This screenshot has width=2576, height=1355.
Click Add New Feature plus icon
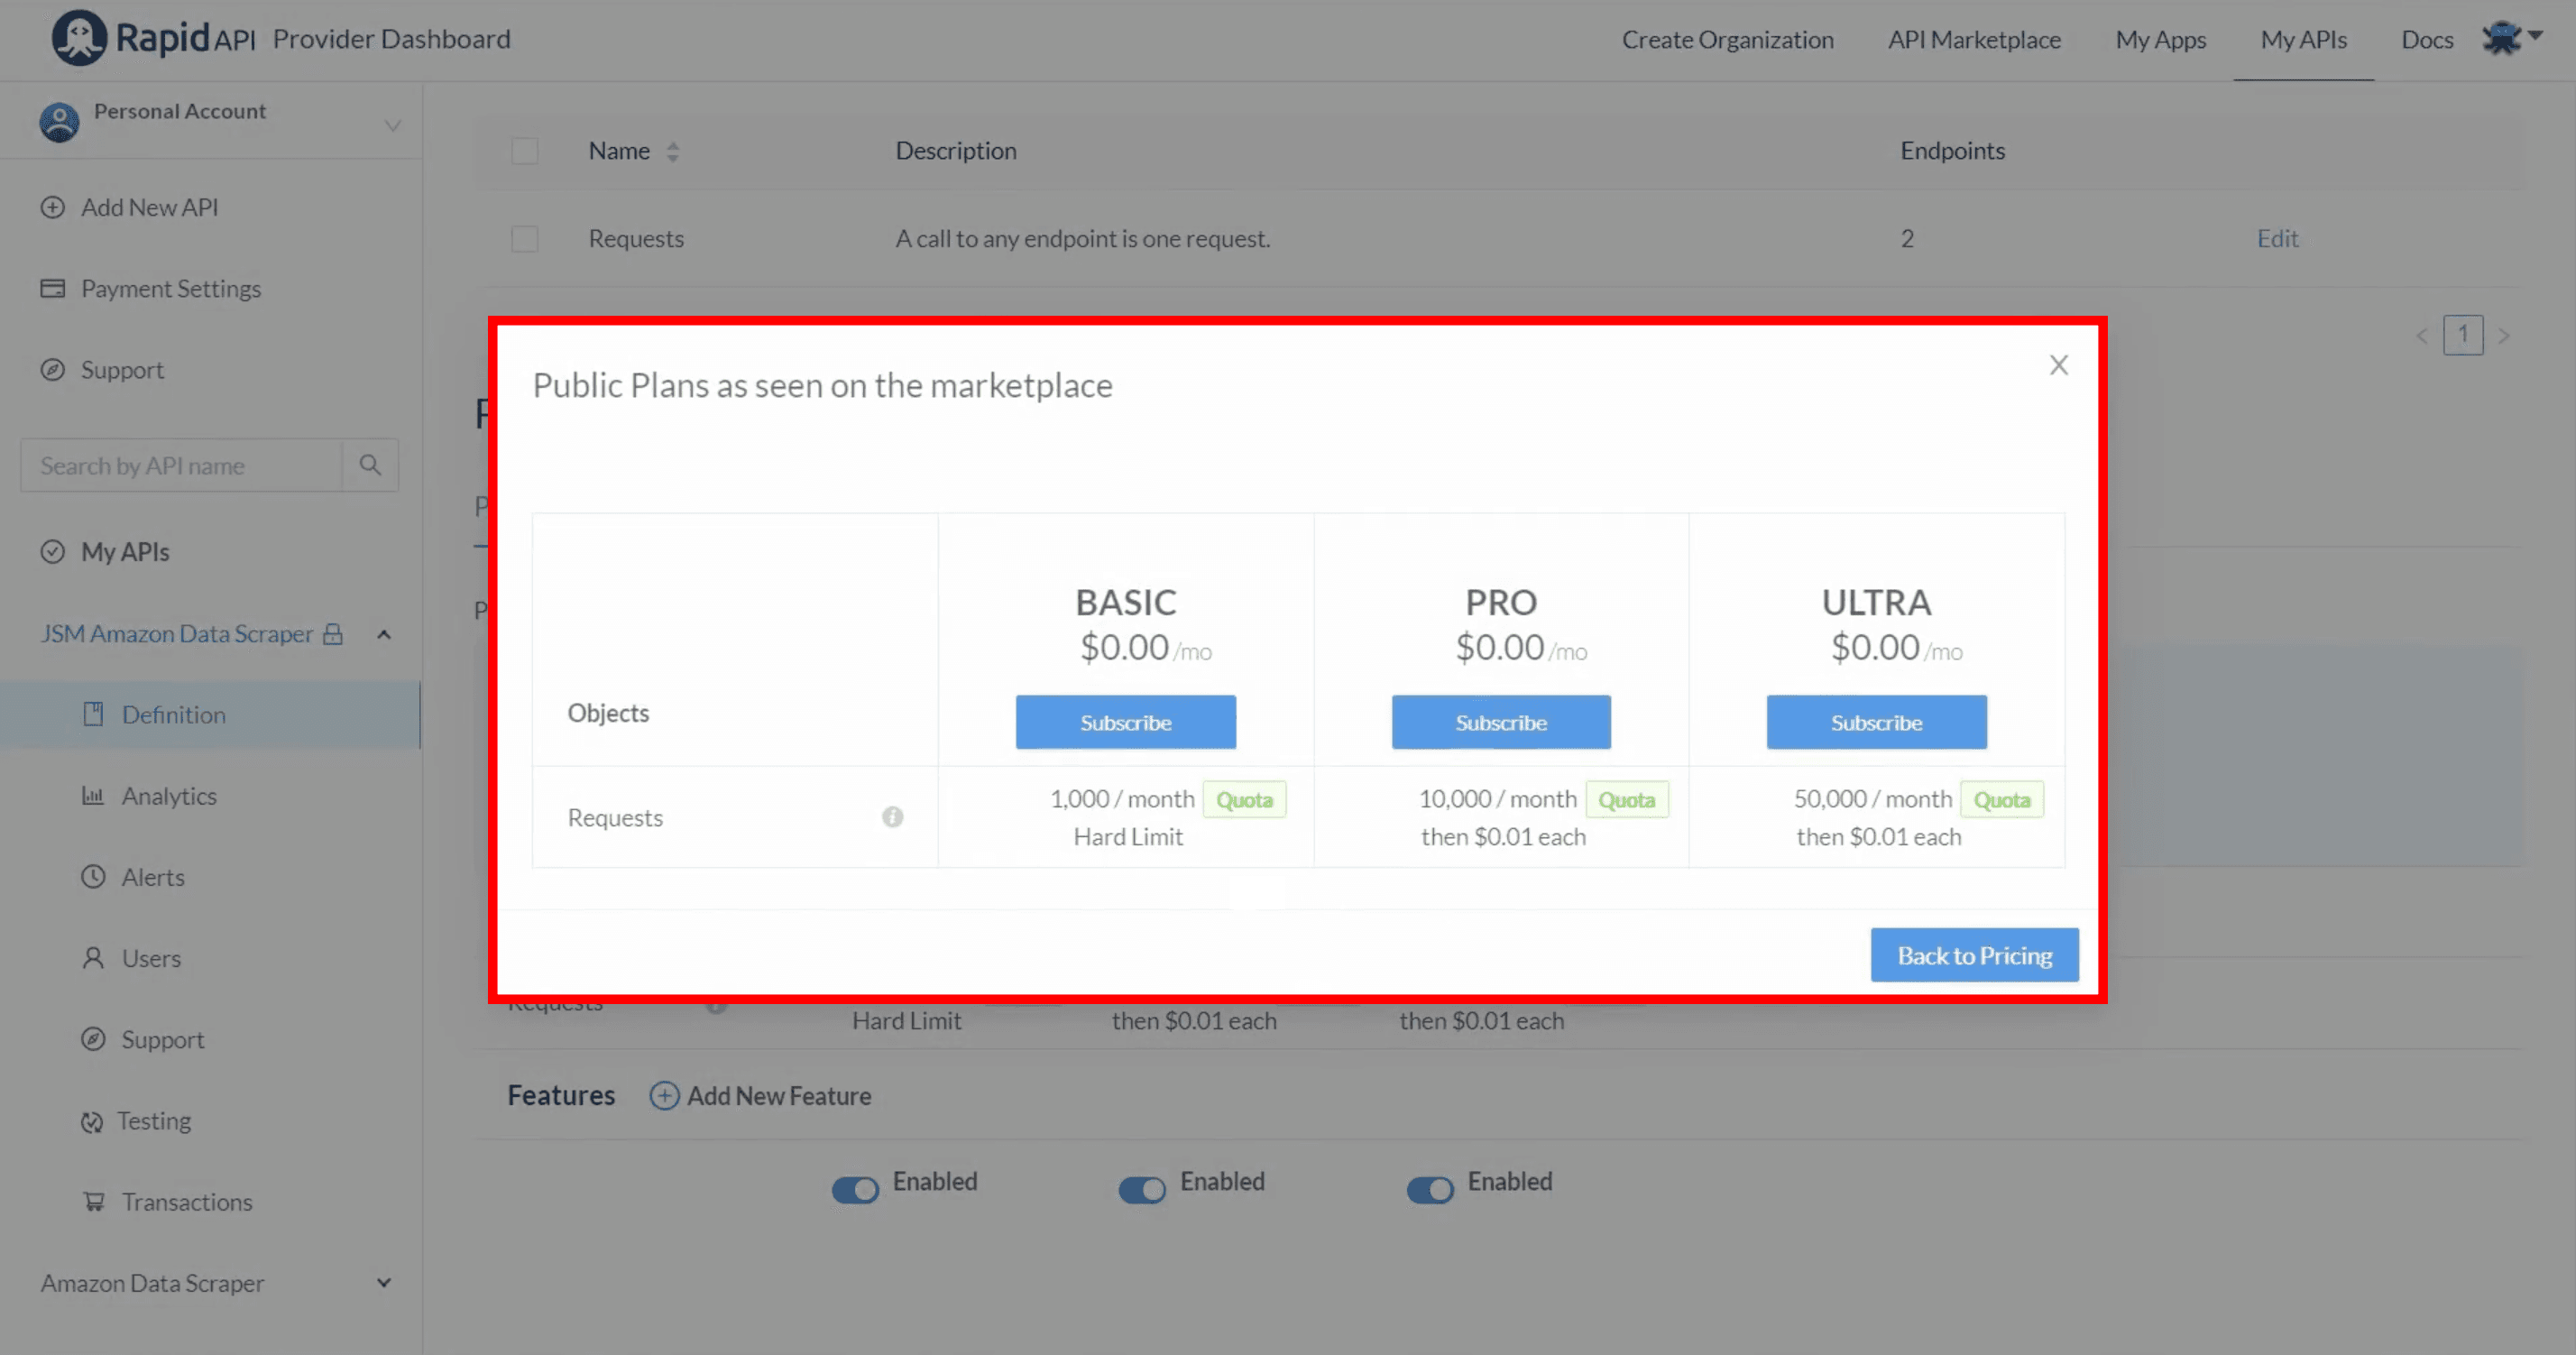click(x=664, y=1096)
